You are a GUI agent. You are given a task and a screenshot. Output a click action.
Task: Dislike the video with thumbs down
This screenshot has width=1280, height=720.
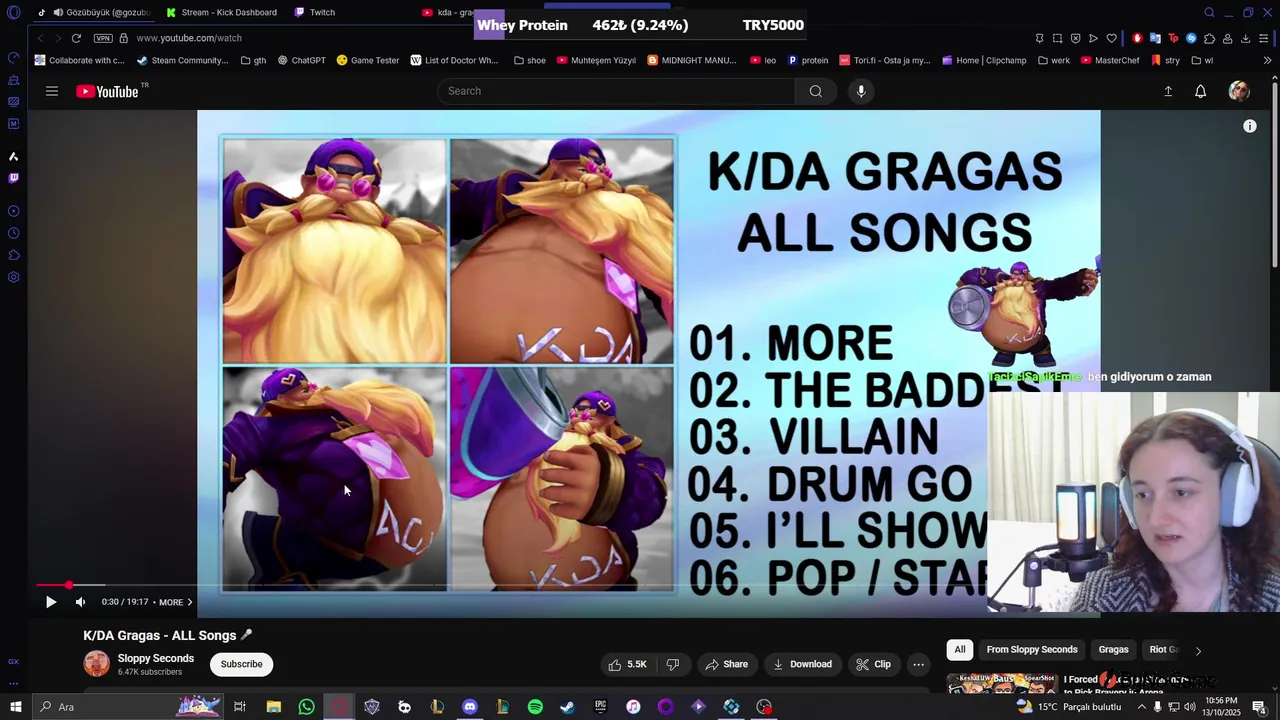coord(673,664)
